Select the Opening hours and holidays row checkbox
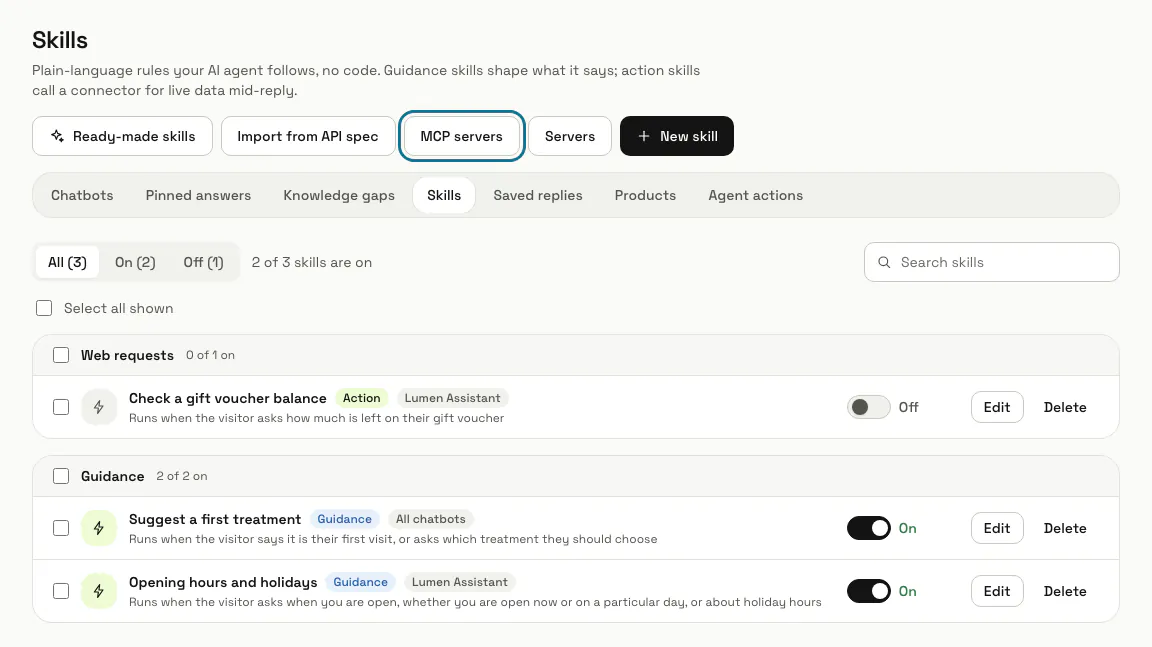1152x647 pixels. (61, 591)
